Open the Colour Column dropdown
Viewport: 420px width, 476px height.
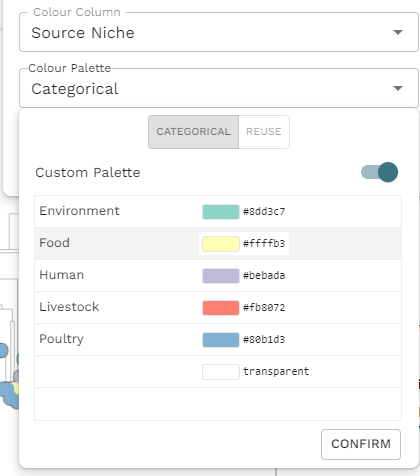coord(219,32)
